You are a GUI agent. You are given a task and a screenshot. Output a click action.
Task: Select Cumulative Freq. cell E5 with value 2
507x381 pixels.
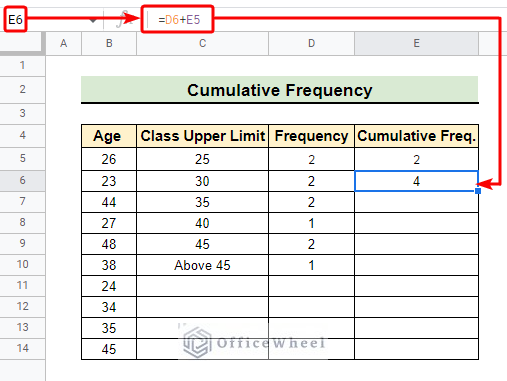(416, 159)
